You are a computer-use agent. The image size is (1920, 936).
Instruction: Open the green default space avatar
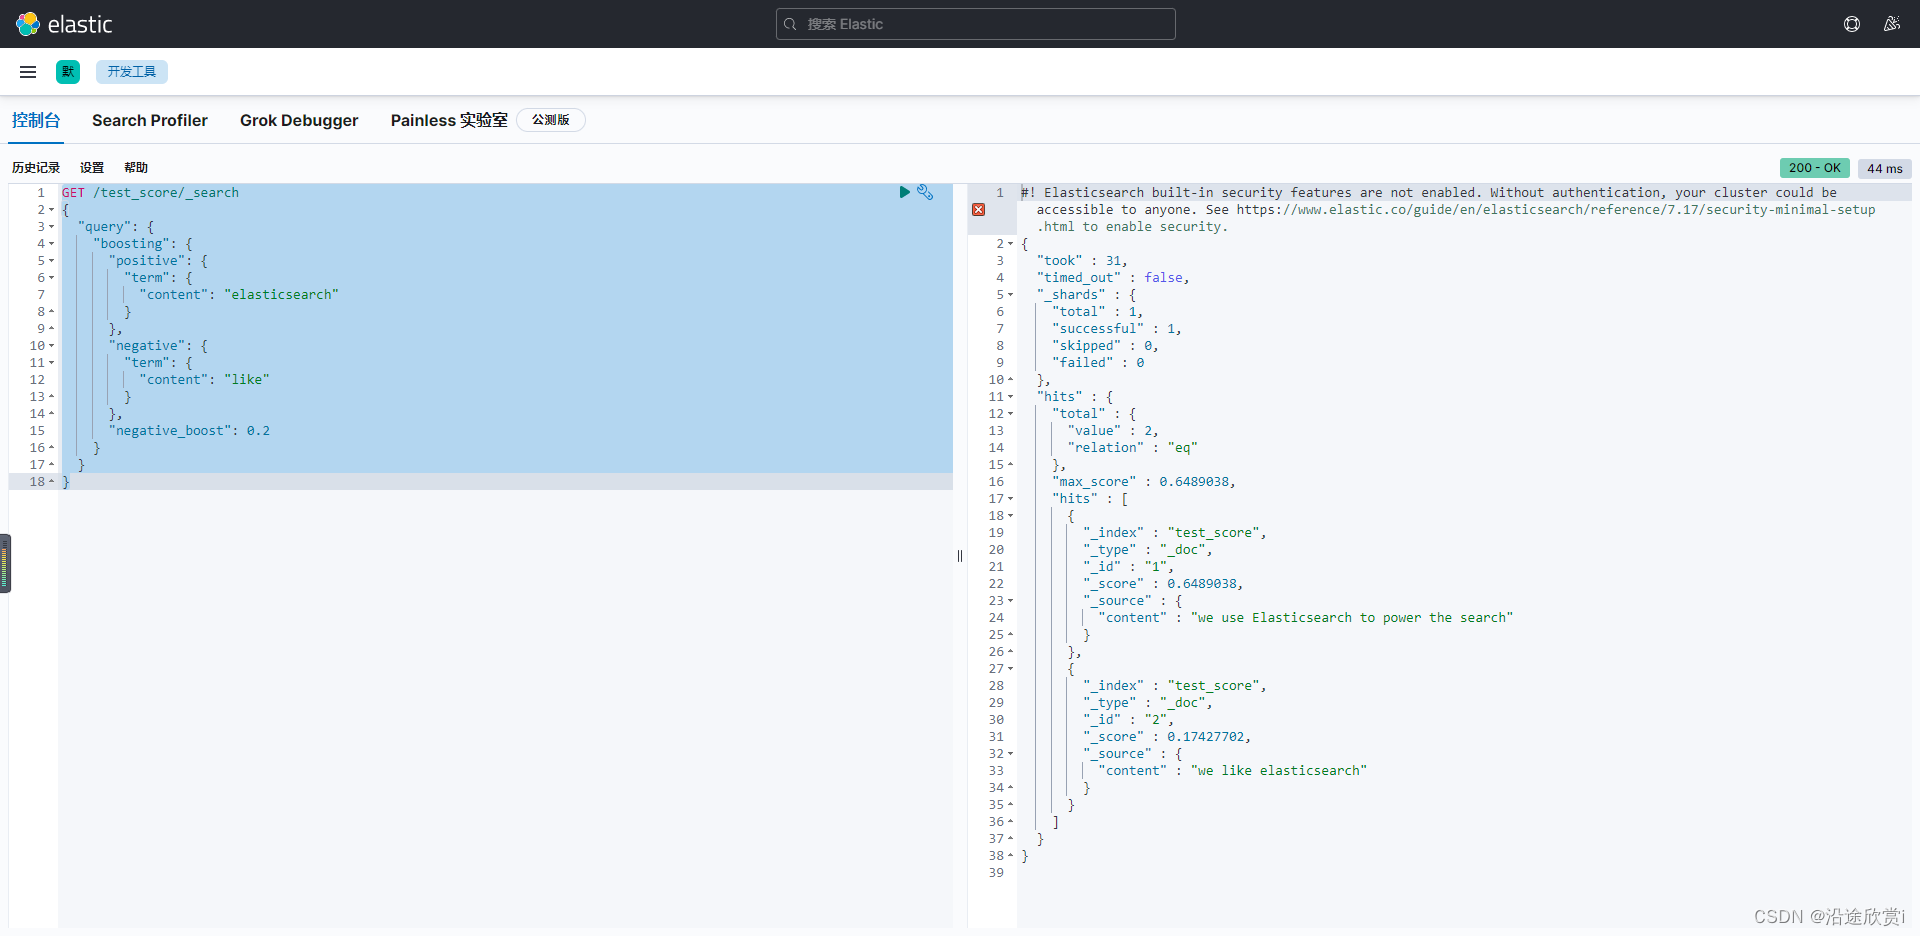(68, 72)
